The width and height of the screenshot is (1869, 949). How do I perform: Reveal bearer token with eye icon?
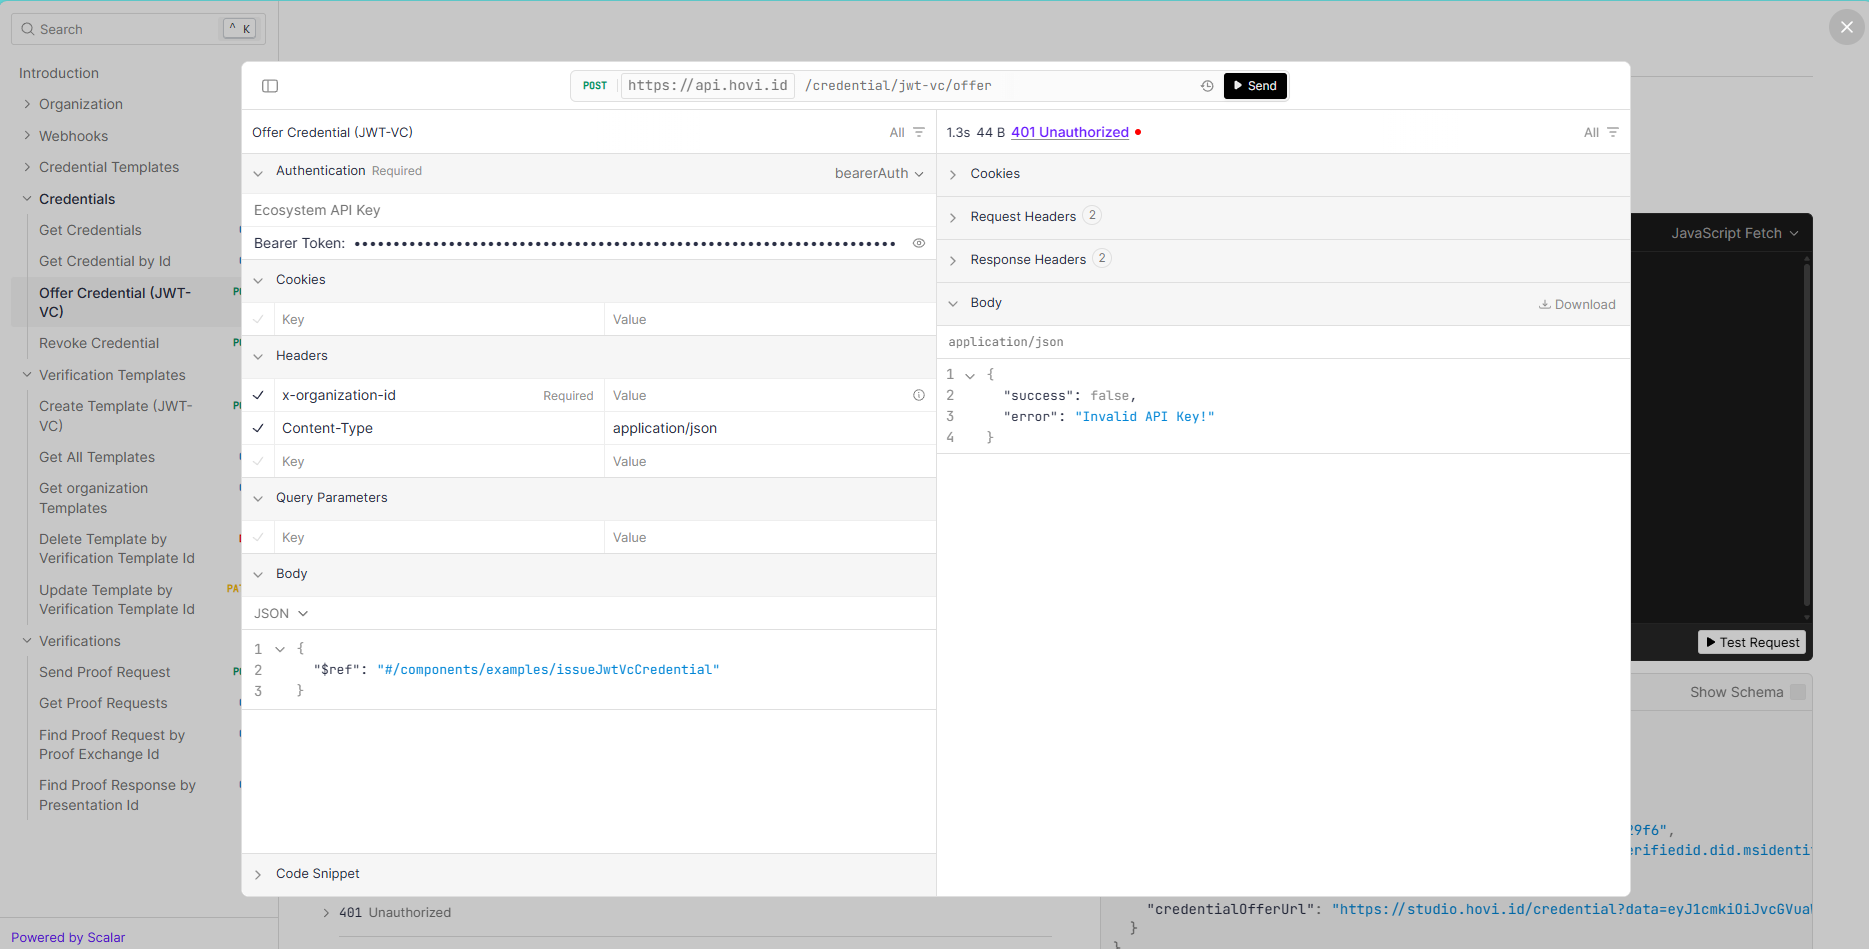pos(918,243)
